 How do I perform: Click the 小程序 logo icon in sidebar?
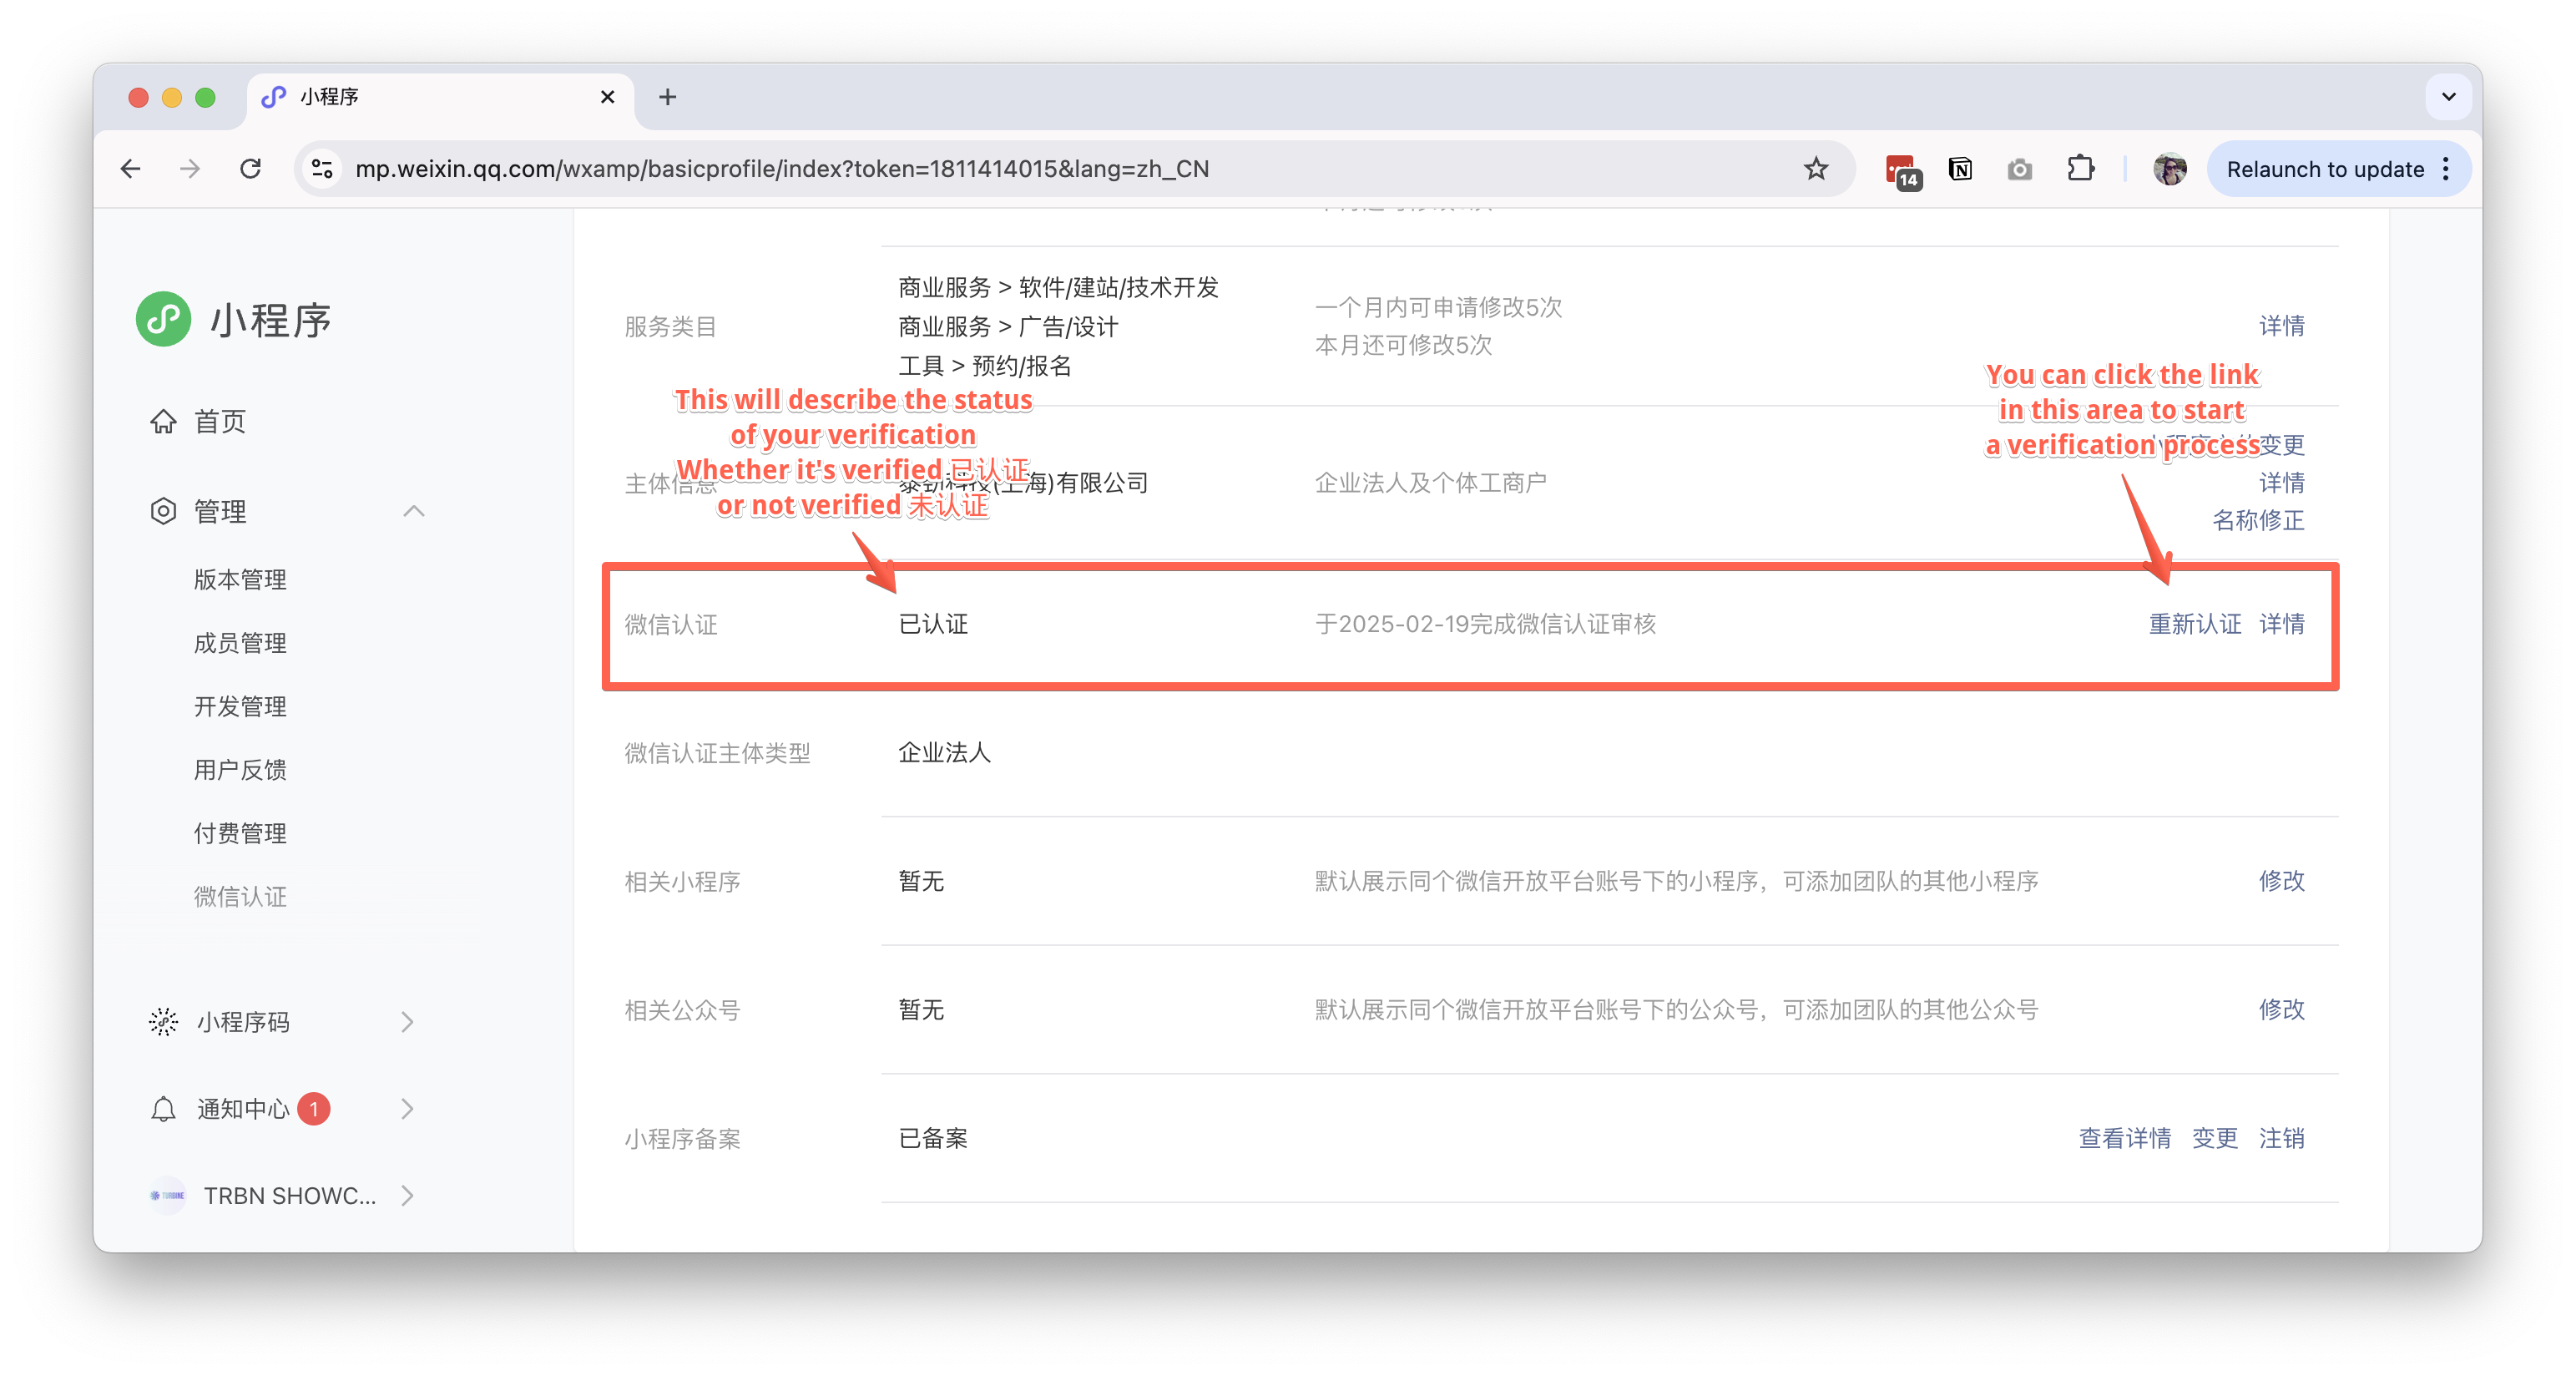tap(163, 320)
